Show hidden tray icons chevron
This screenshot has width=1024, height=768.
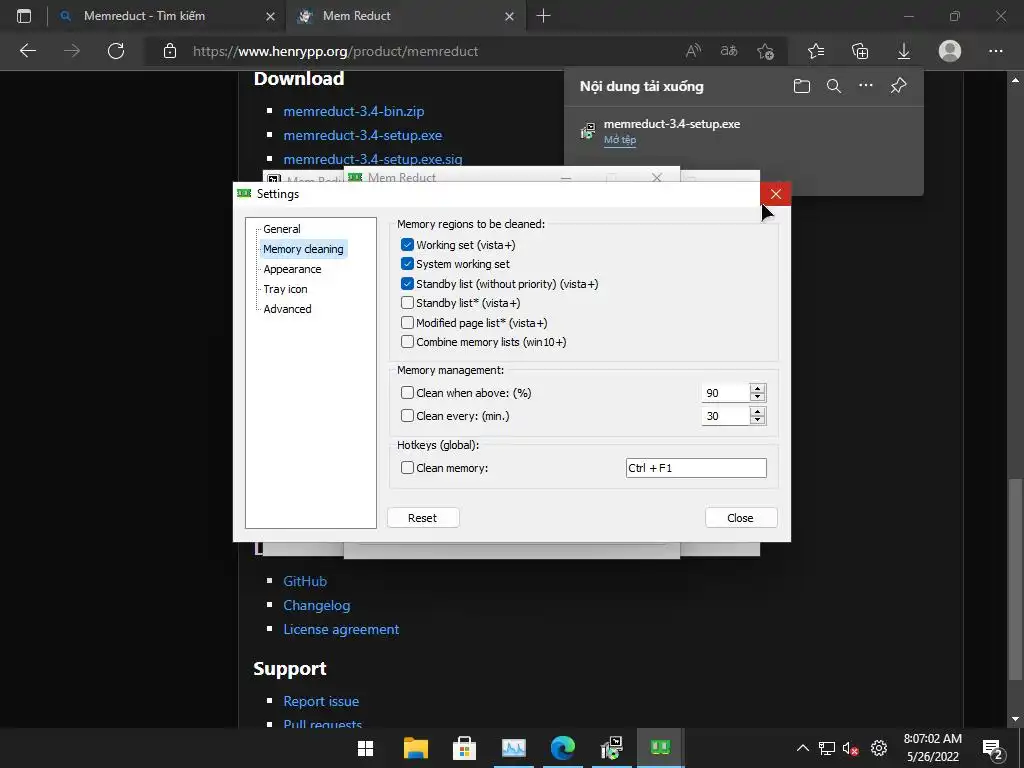[803, 748]
